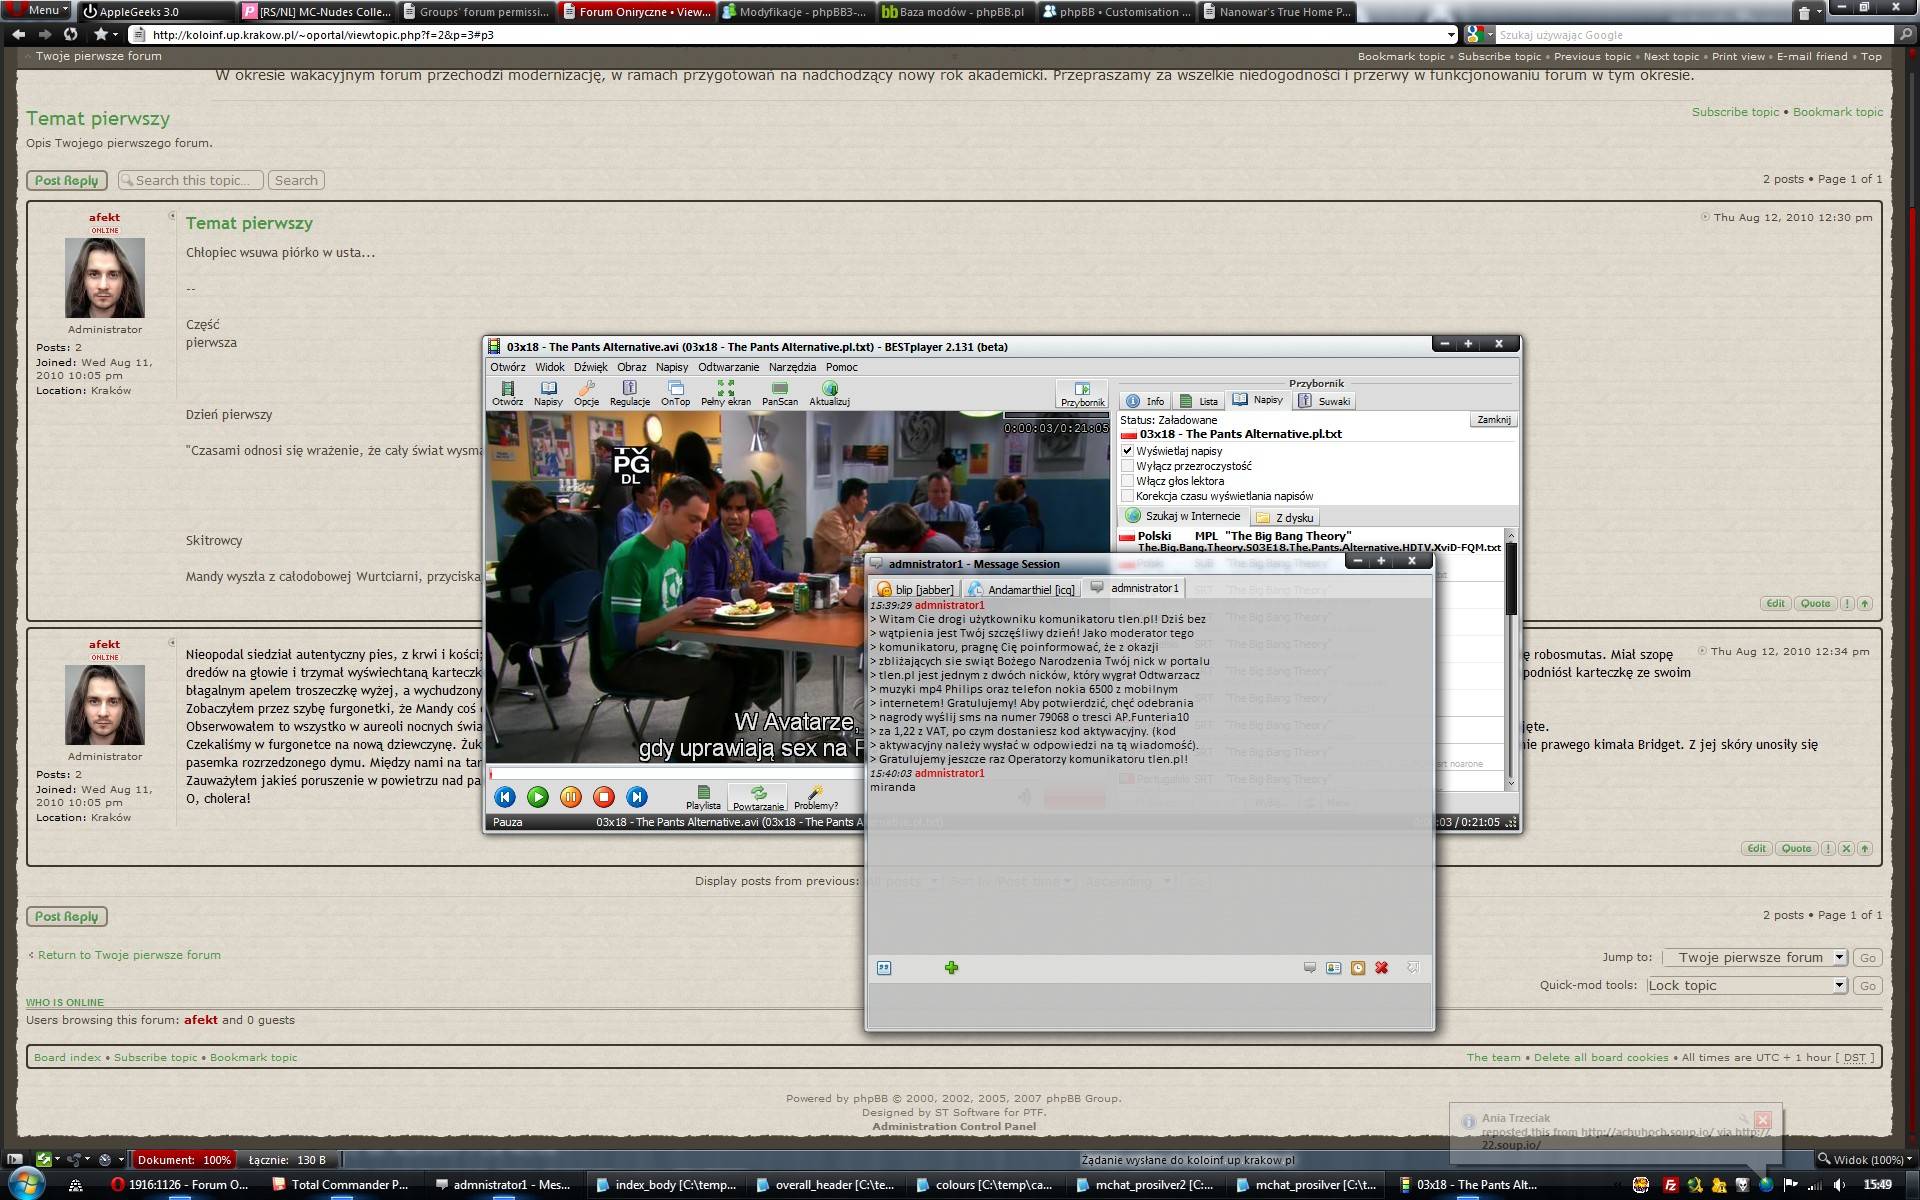Check for updates via the Aktualizuj icon
This screenshot has height=1200, width=1920.
tap(829, 393)
